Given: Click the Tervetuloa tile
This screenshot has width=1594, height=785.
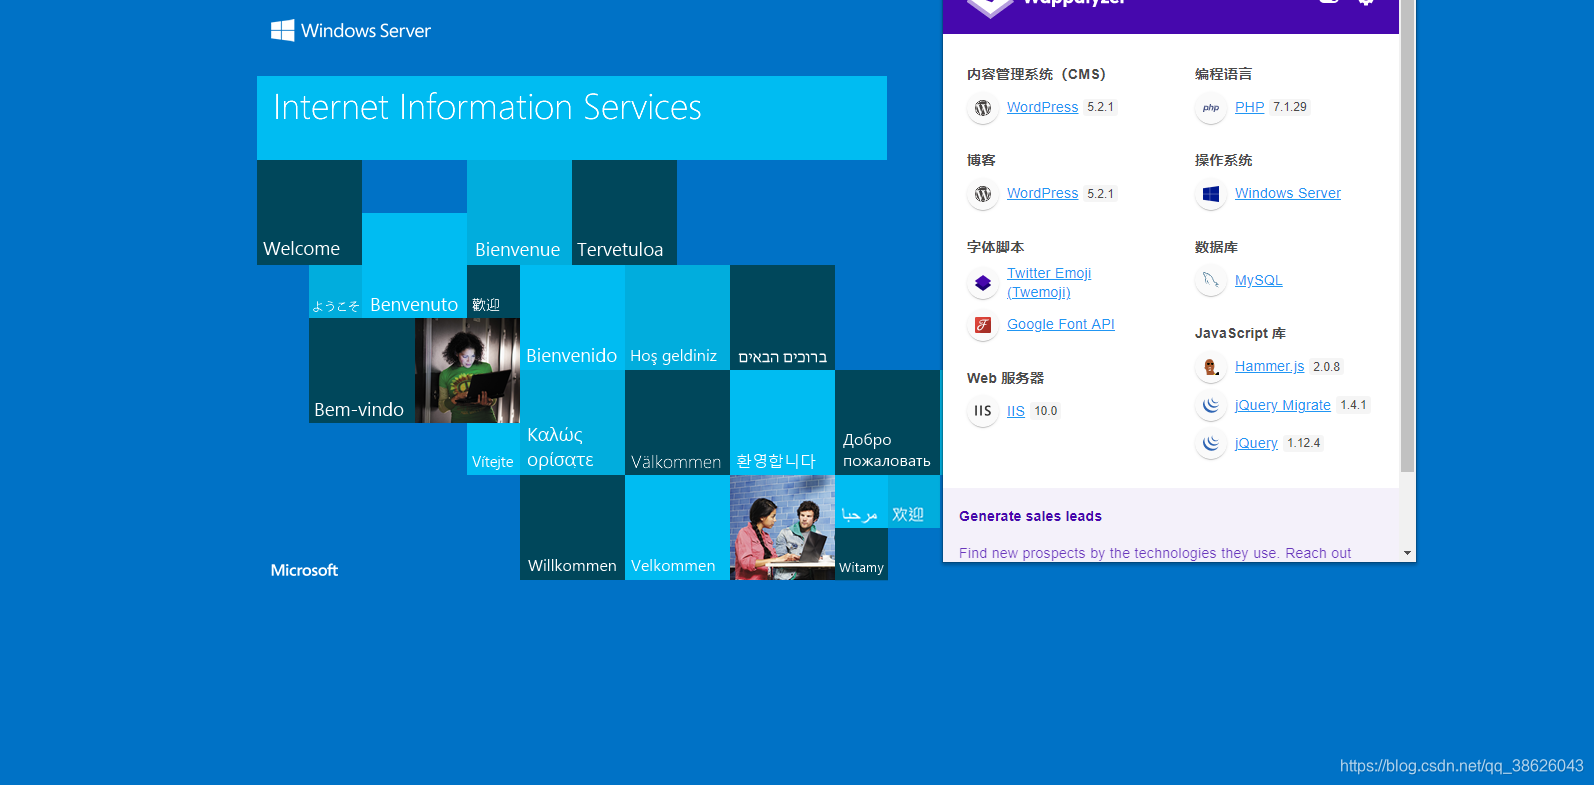Looking at the screenshot, I should point(624,212).
